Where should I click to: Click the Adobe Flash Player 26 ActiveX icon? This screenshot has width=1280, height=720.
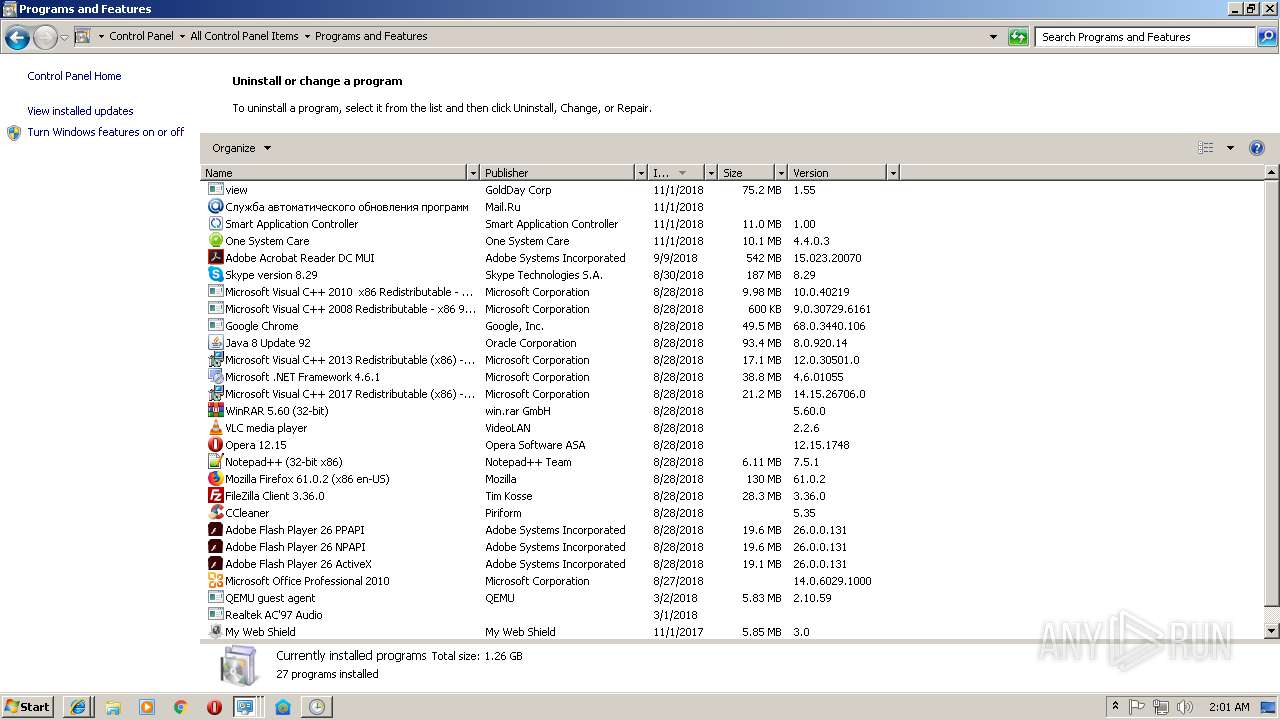pos(215,564)
